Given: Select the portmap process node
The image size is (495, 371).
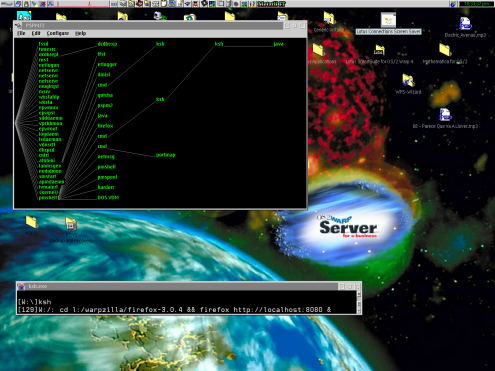Looking at the screenshot, I should pyautogui.click(x=166, y=155).
